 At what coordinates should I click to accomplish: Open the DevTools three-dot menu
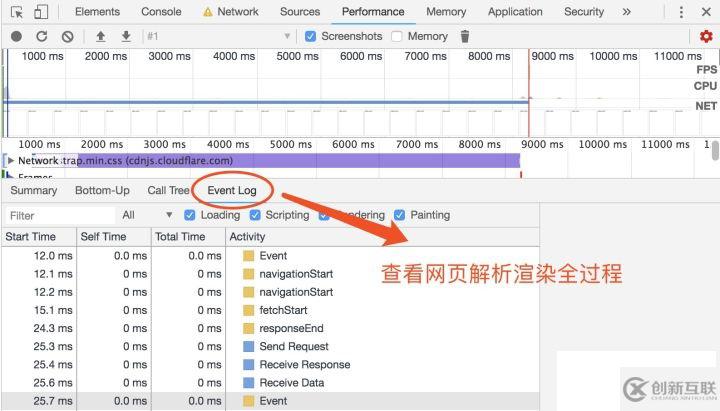(681, 12)
